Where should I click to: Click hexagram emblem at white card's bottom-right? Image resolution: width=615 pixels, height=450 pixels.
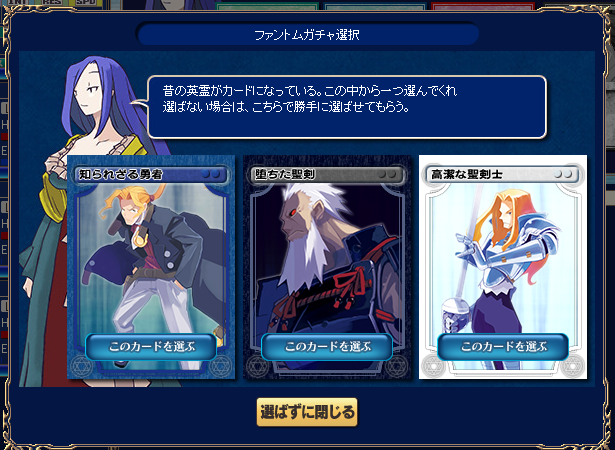coord(572,366)
